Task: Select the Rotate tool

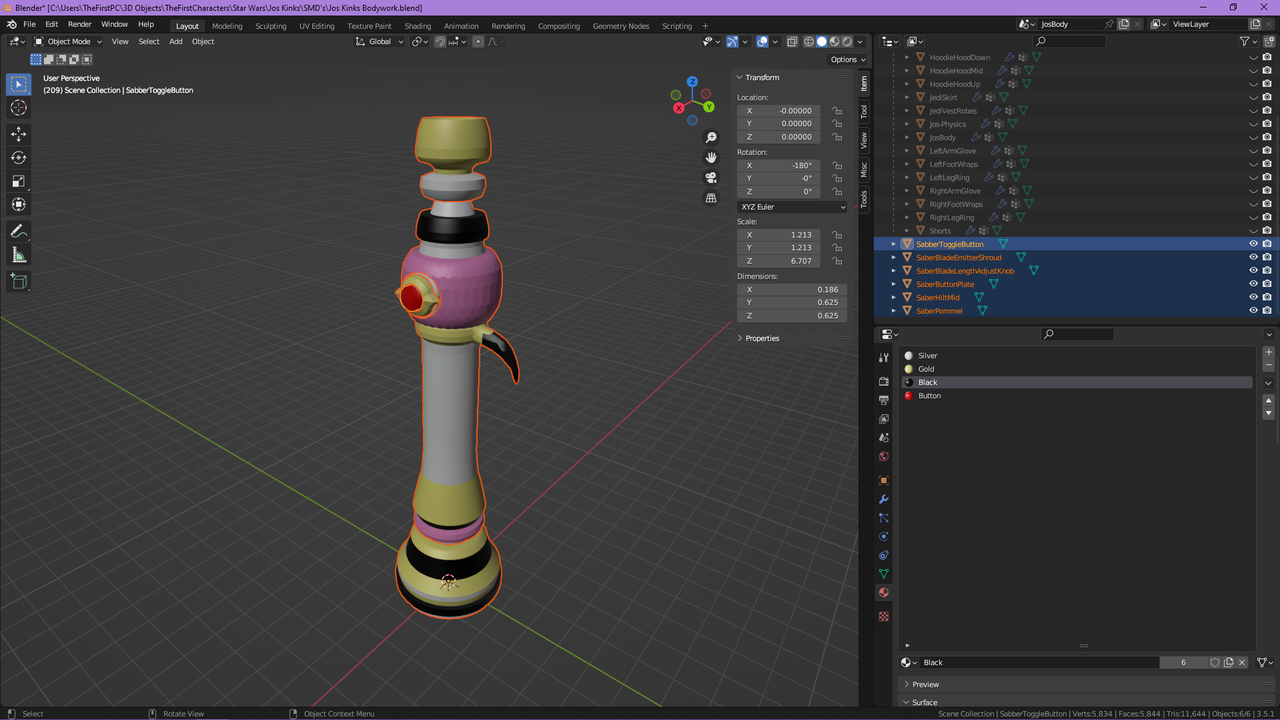Action: (x=19, y=157)
